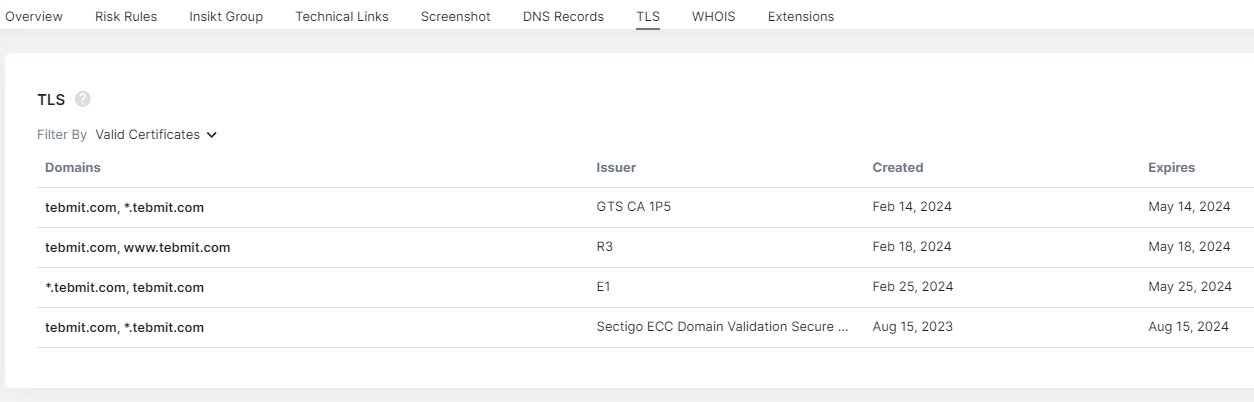This screenshot has width=1254, height=402.
Task: Select the TLS tab
Action: click(x=648, y=16)
